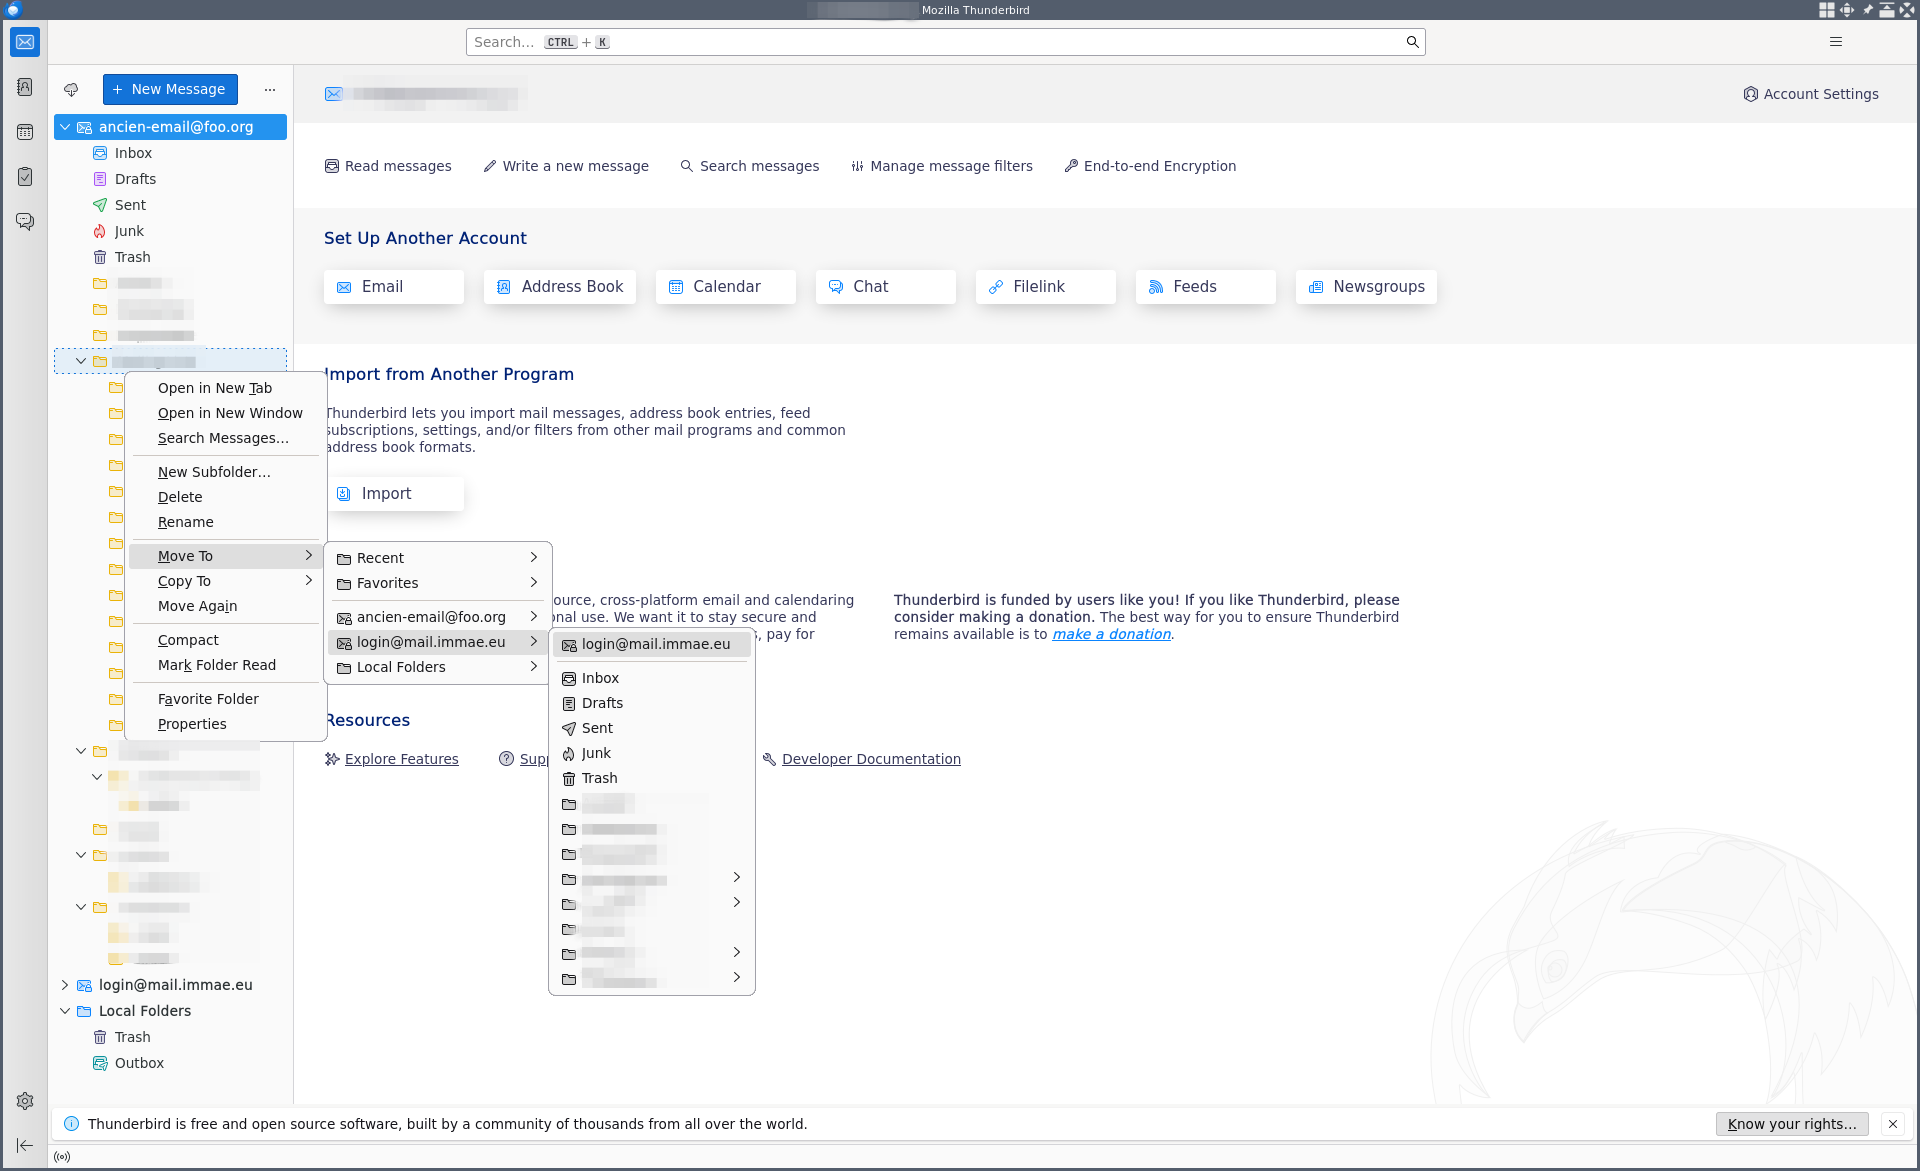
Task: Toggle the Favorite Folder option
Action: pyautogui.click(x=207, y=699)
